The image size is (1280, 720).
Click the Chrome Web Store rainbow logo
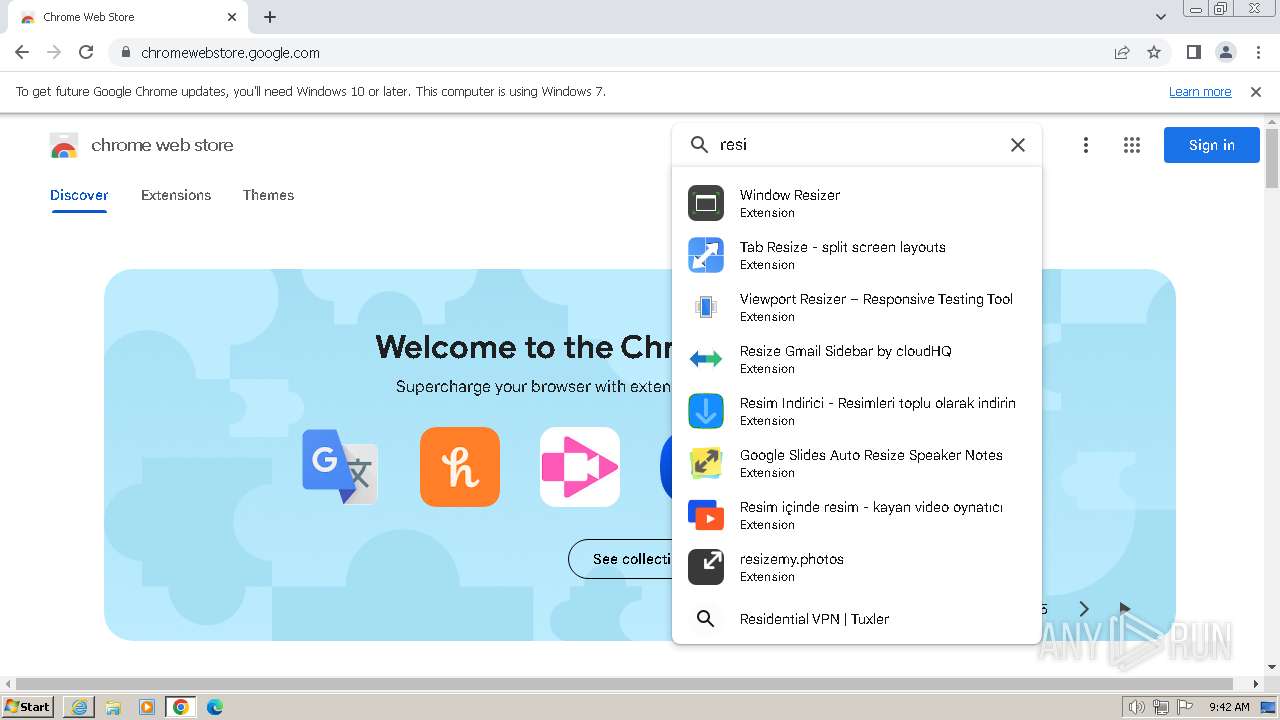[64, 146]
